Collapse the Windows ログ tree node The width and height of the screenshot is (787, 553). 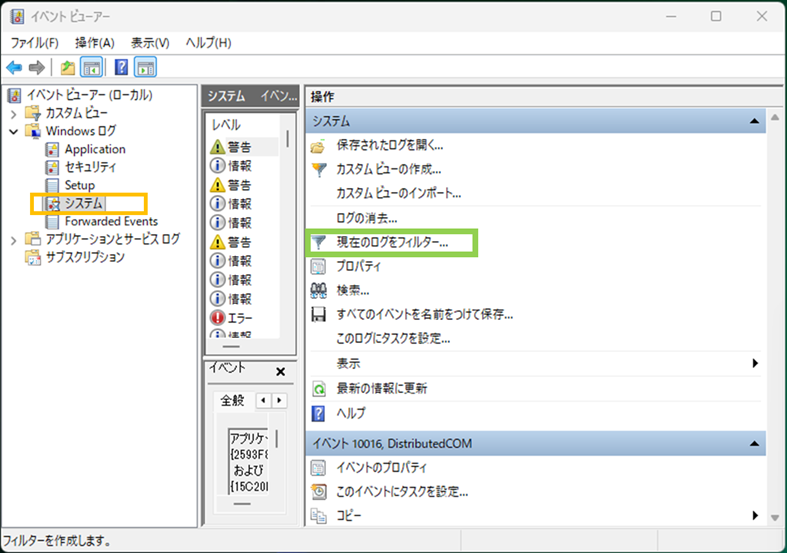(x=14, y=131)
